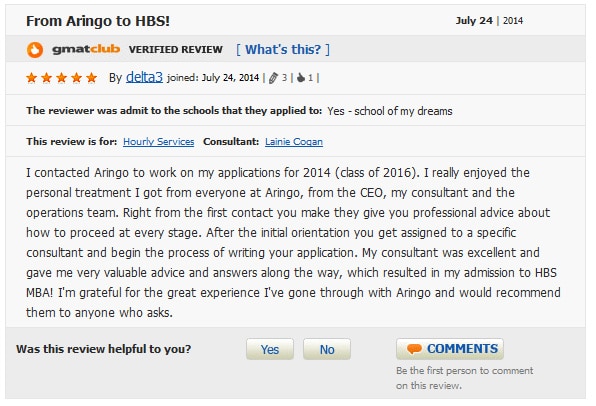Mark review helpful with Yes button
This screenshot has height=406, width=596.
(x=270, y=349)
